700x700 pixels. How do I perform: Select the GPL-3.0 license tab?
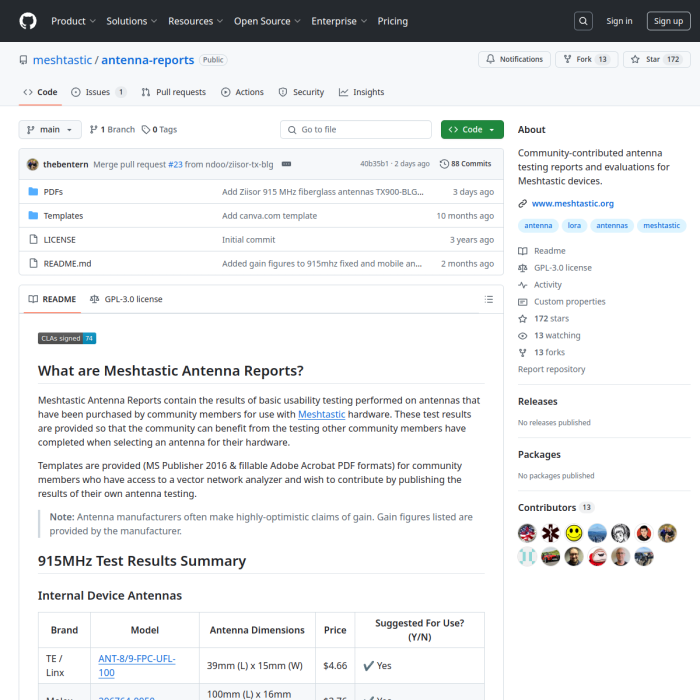(126, 299)
